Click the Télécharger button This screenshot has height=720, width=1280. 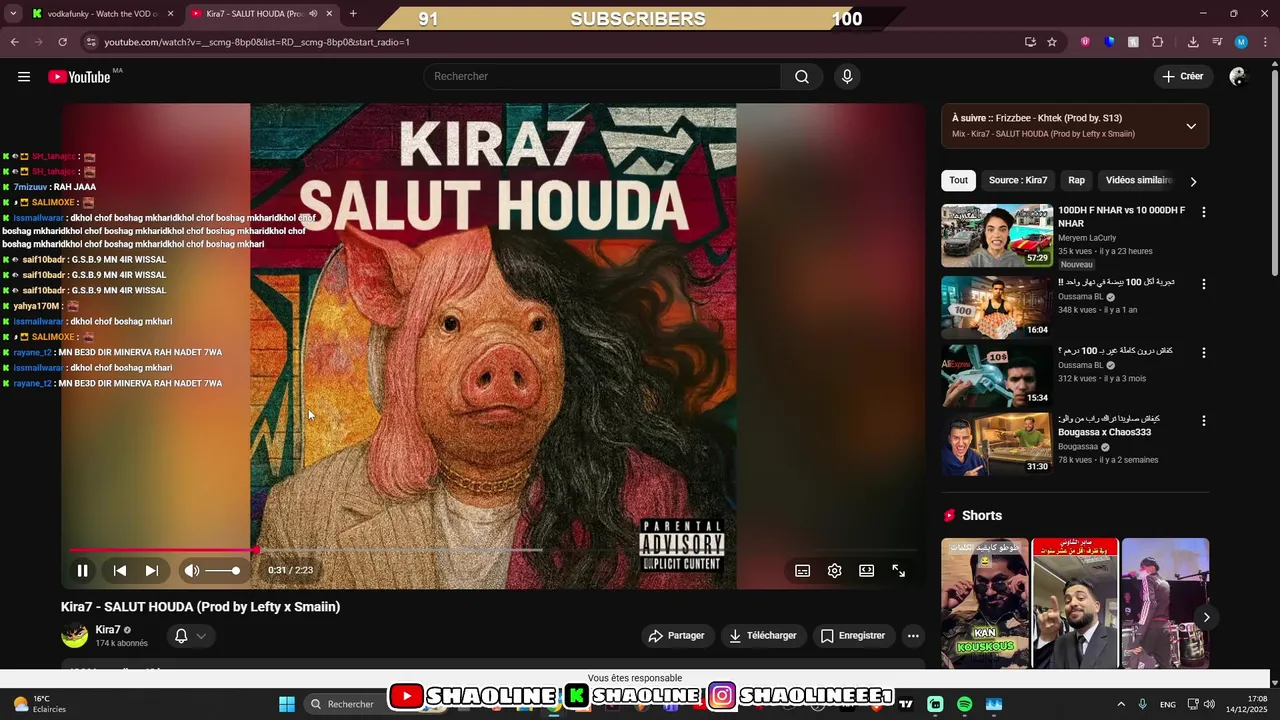[x=763, y=636]
